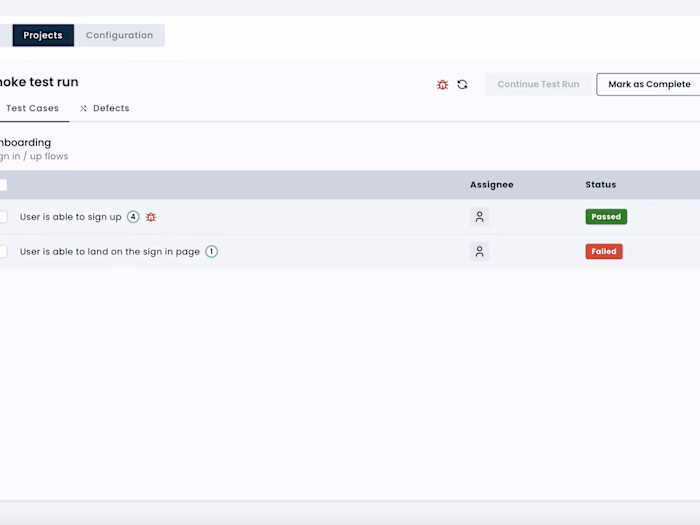This screenshot has height=525, width=700.
Task: Click the Mark as Complete button
Action: [x=649, y=84]
